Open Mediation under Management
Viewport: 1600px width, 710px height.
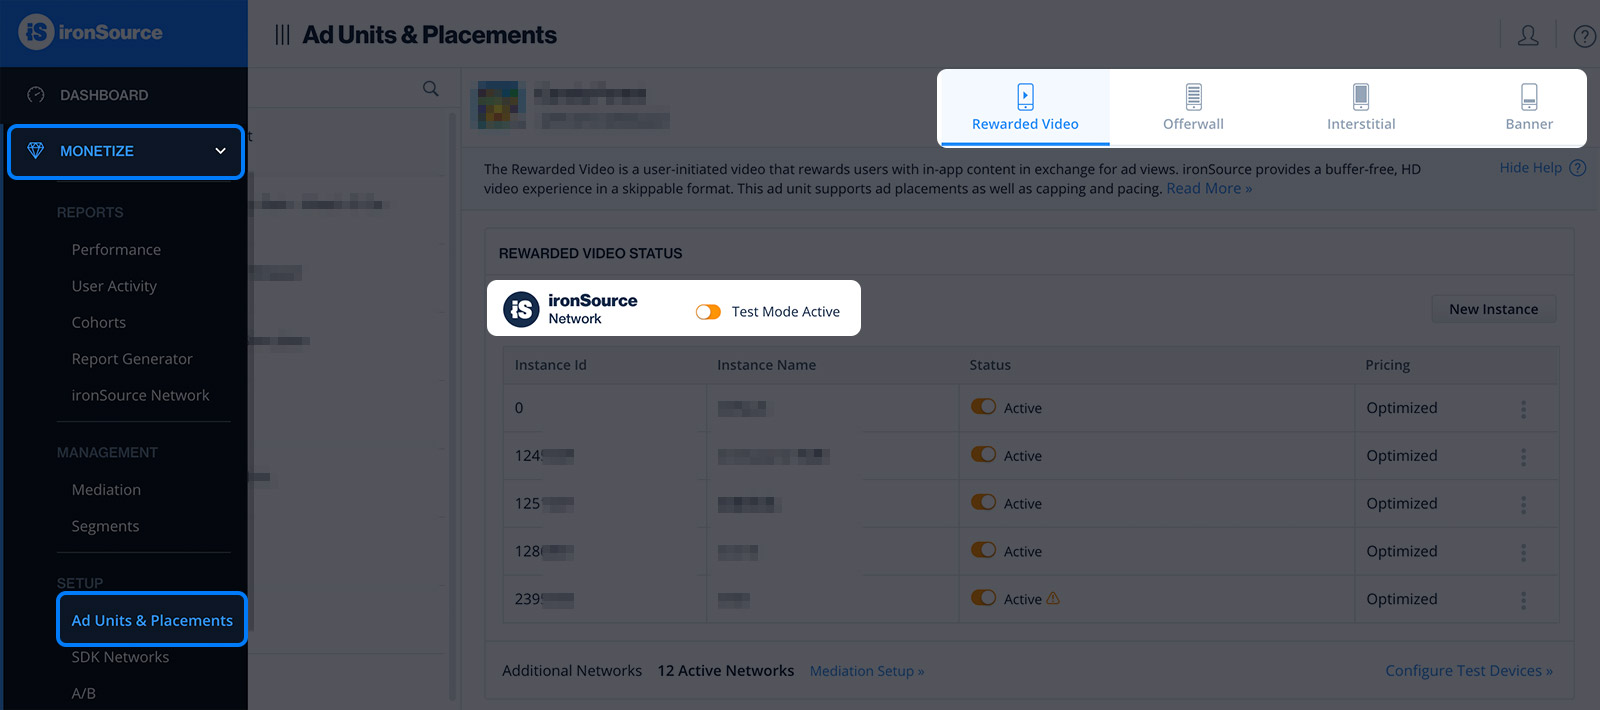pyautogui.click(x=106, y=490)
